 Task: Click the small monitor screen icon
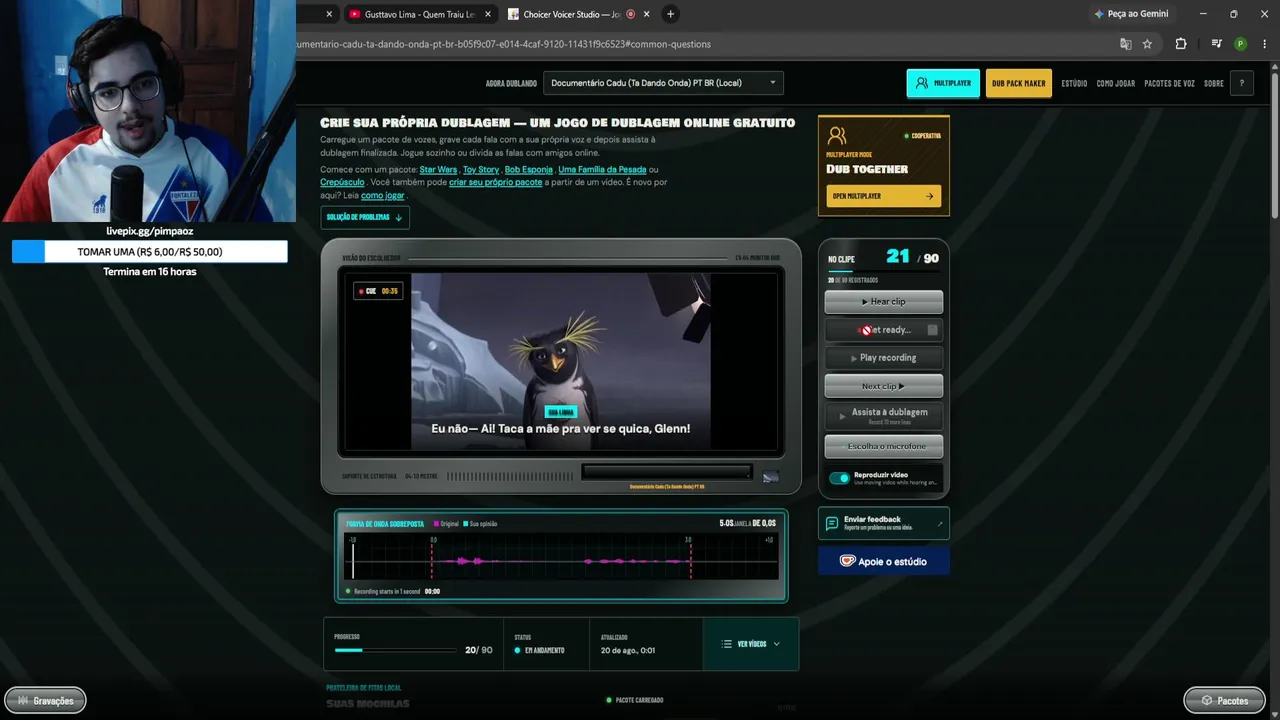coord(771,477)
